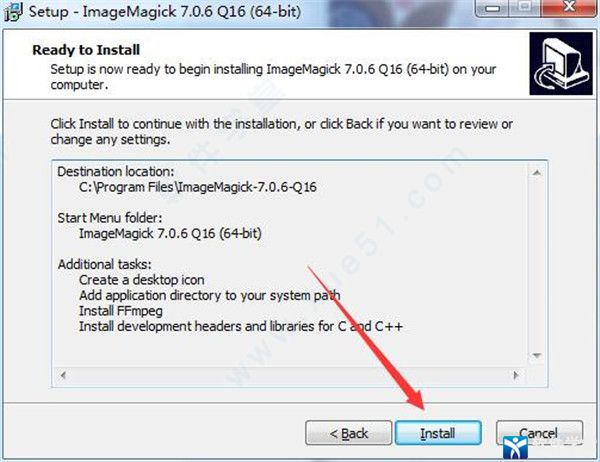Click the "Create a desktop icon" line

click(142, 280)
